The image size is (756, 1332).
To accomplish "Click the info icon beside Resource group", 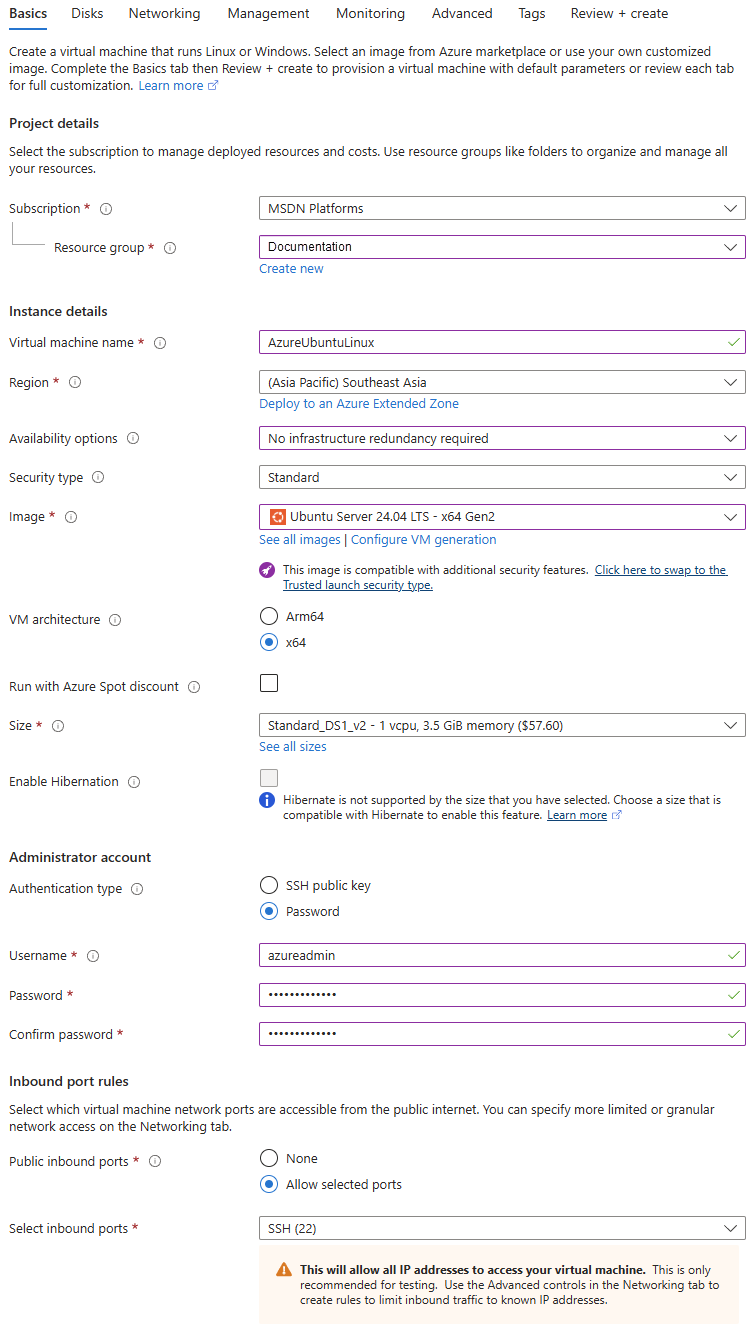I will tap(170, 248).
